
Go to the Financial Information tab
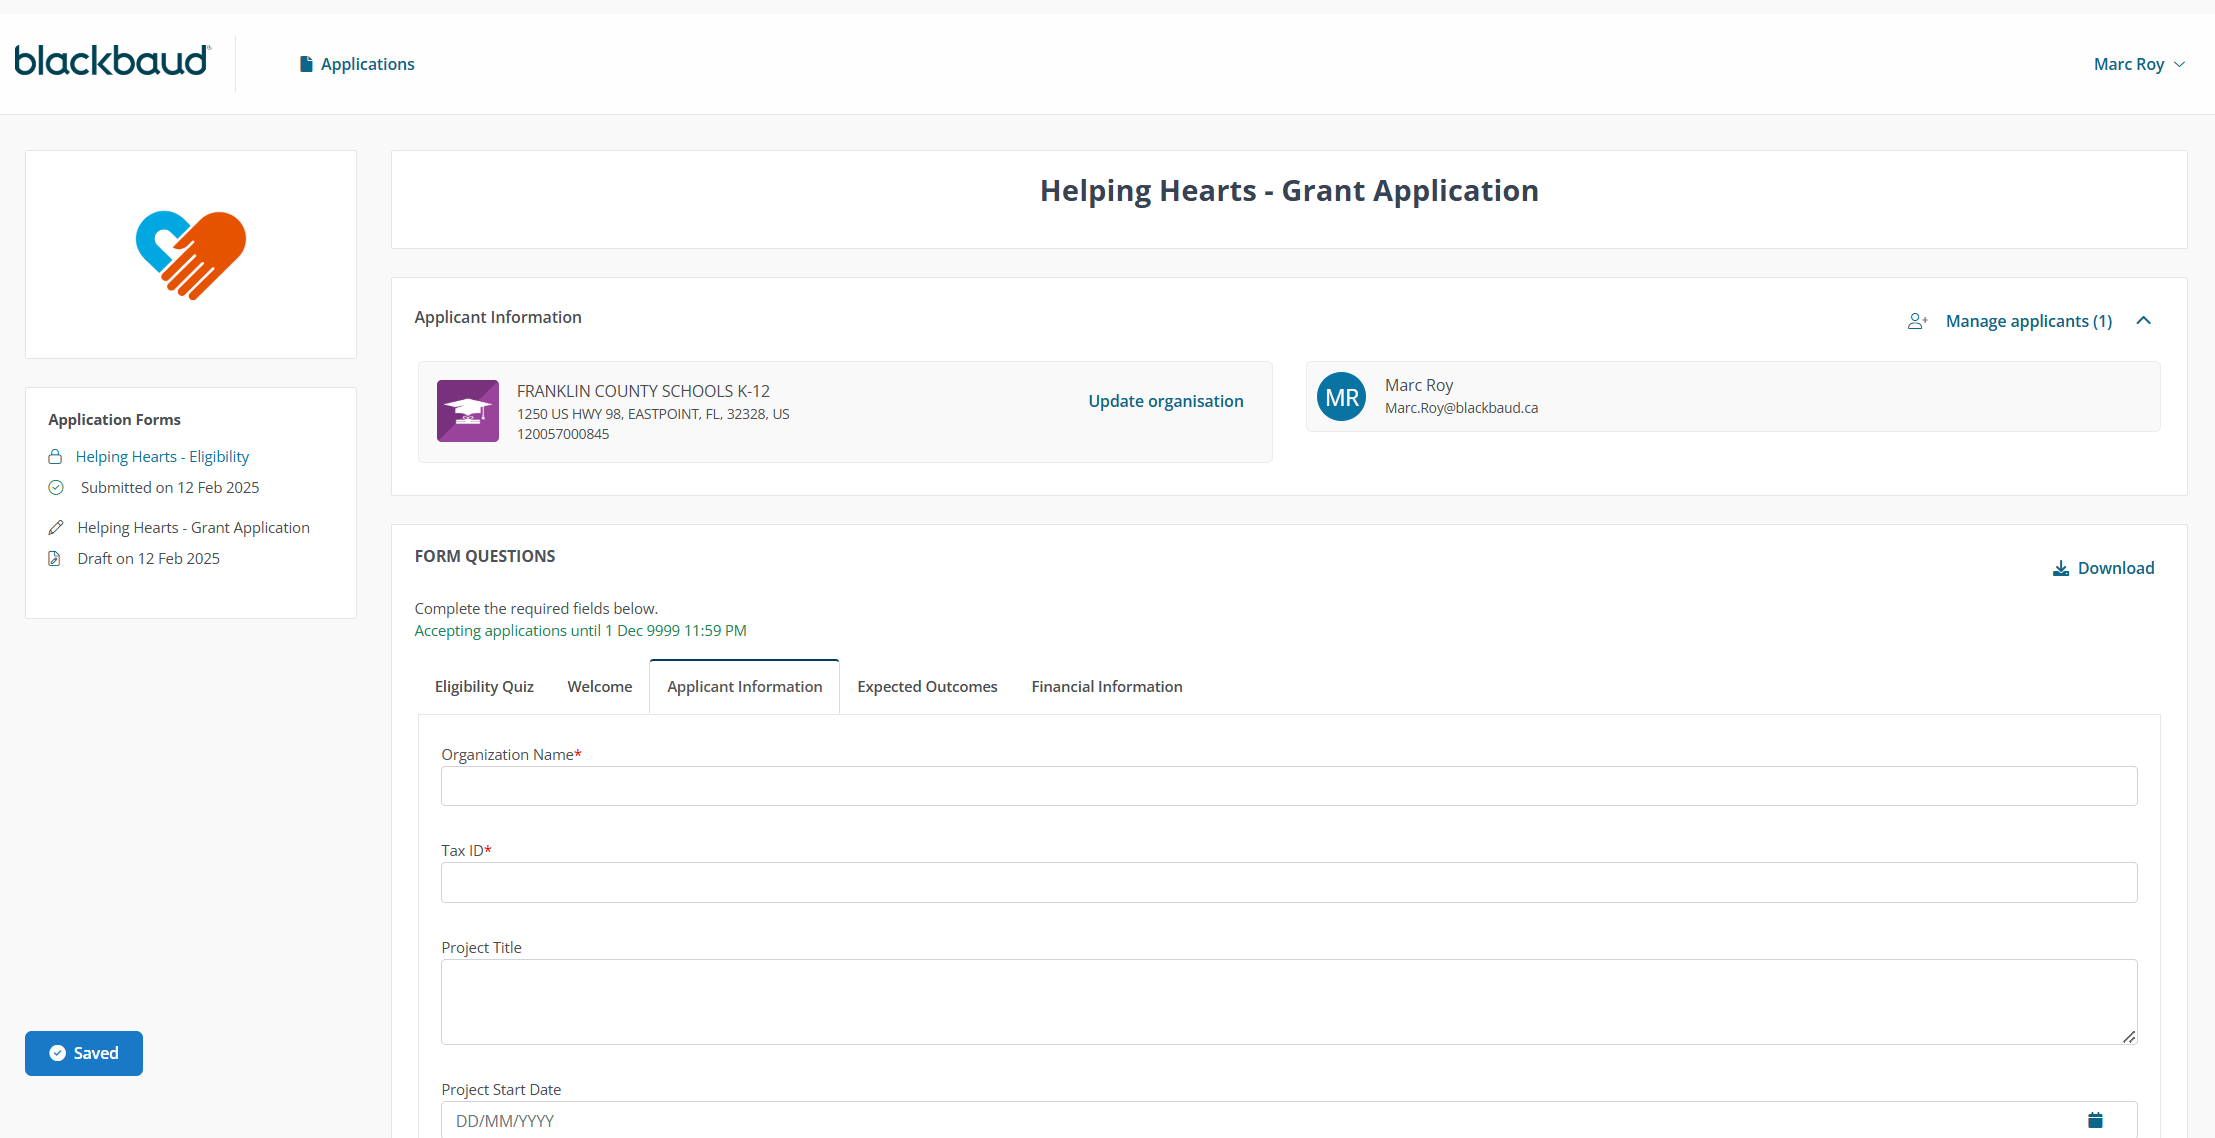coord(1106,687)
